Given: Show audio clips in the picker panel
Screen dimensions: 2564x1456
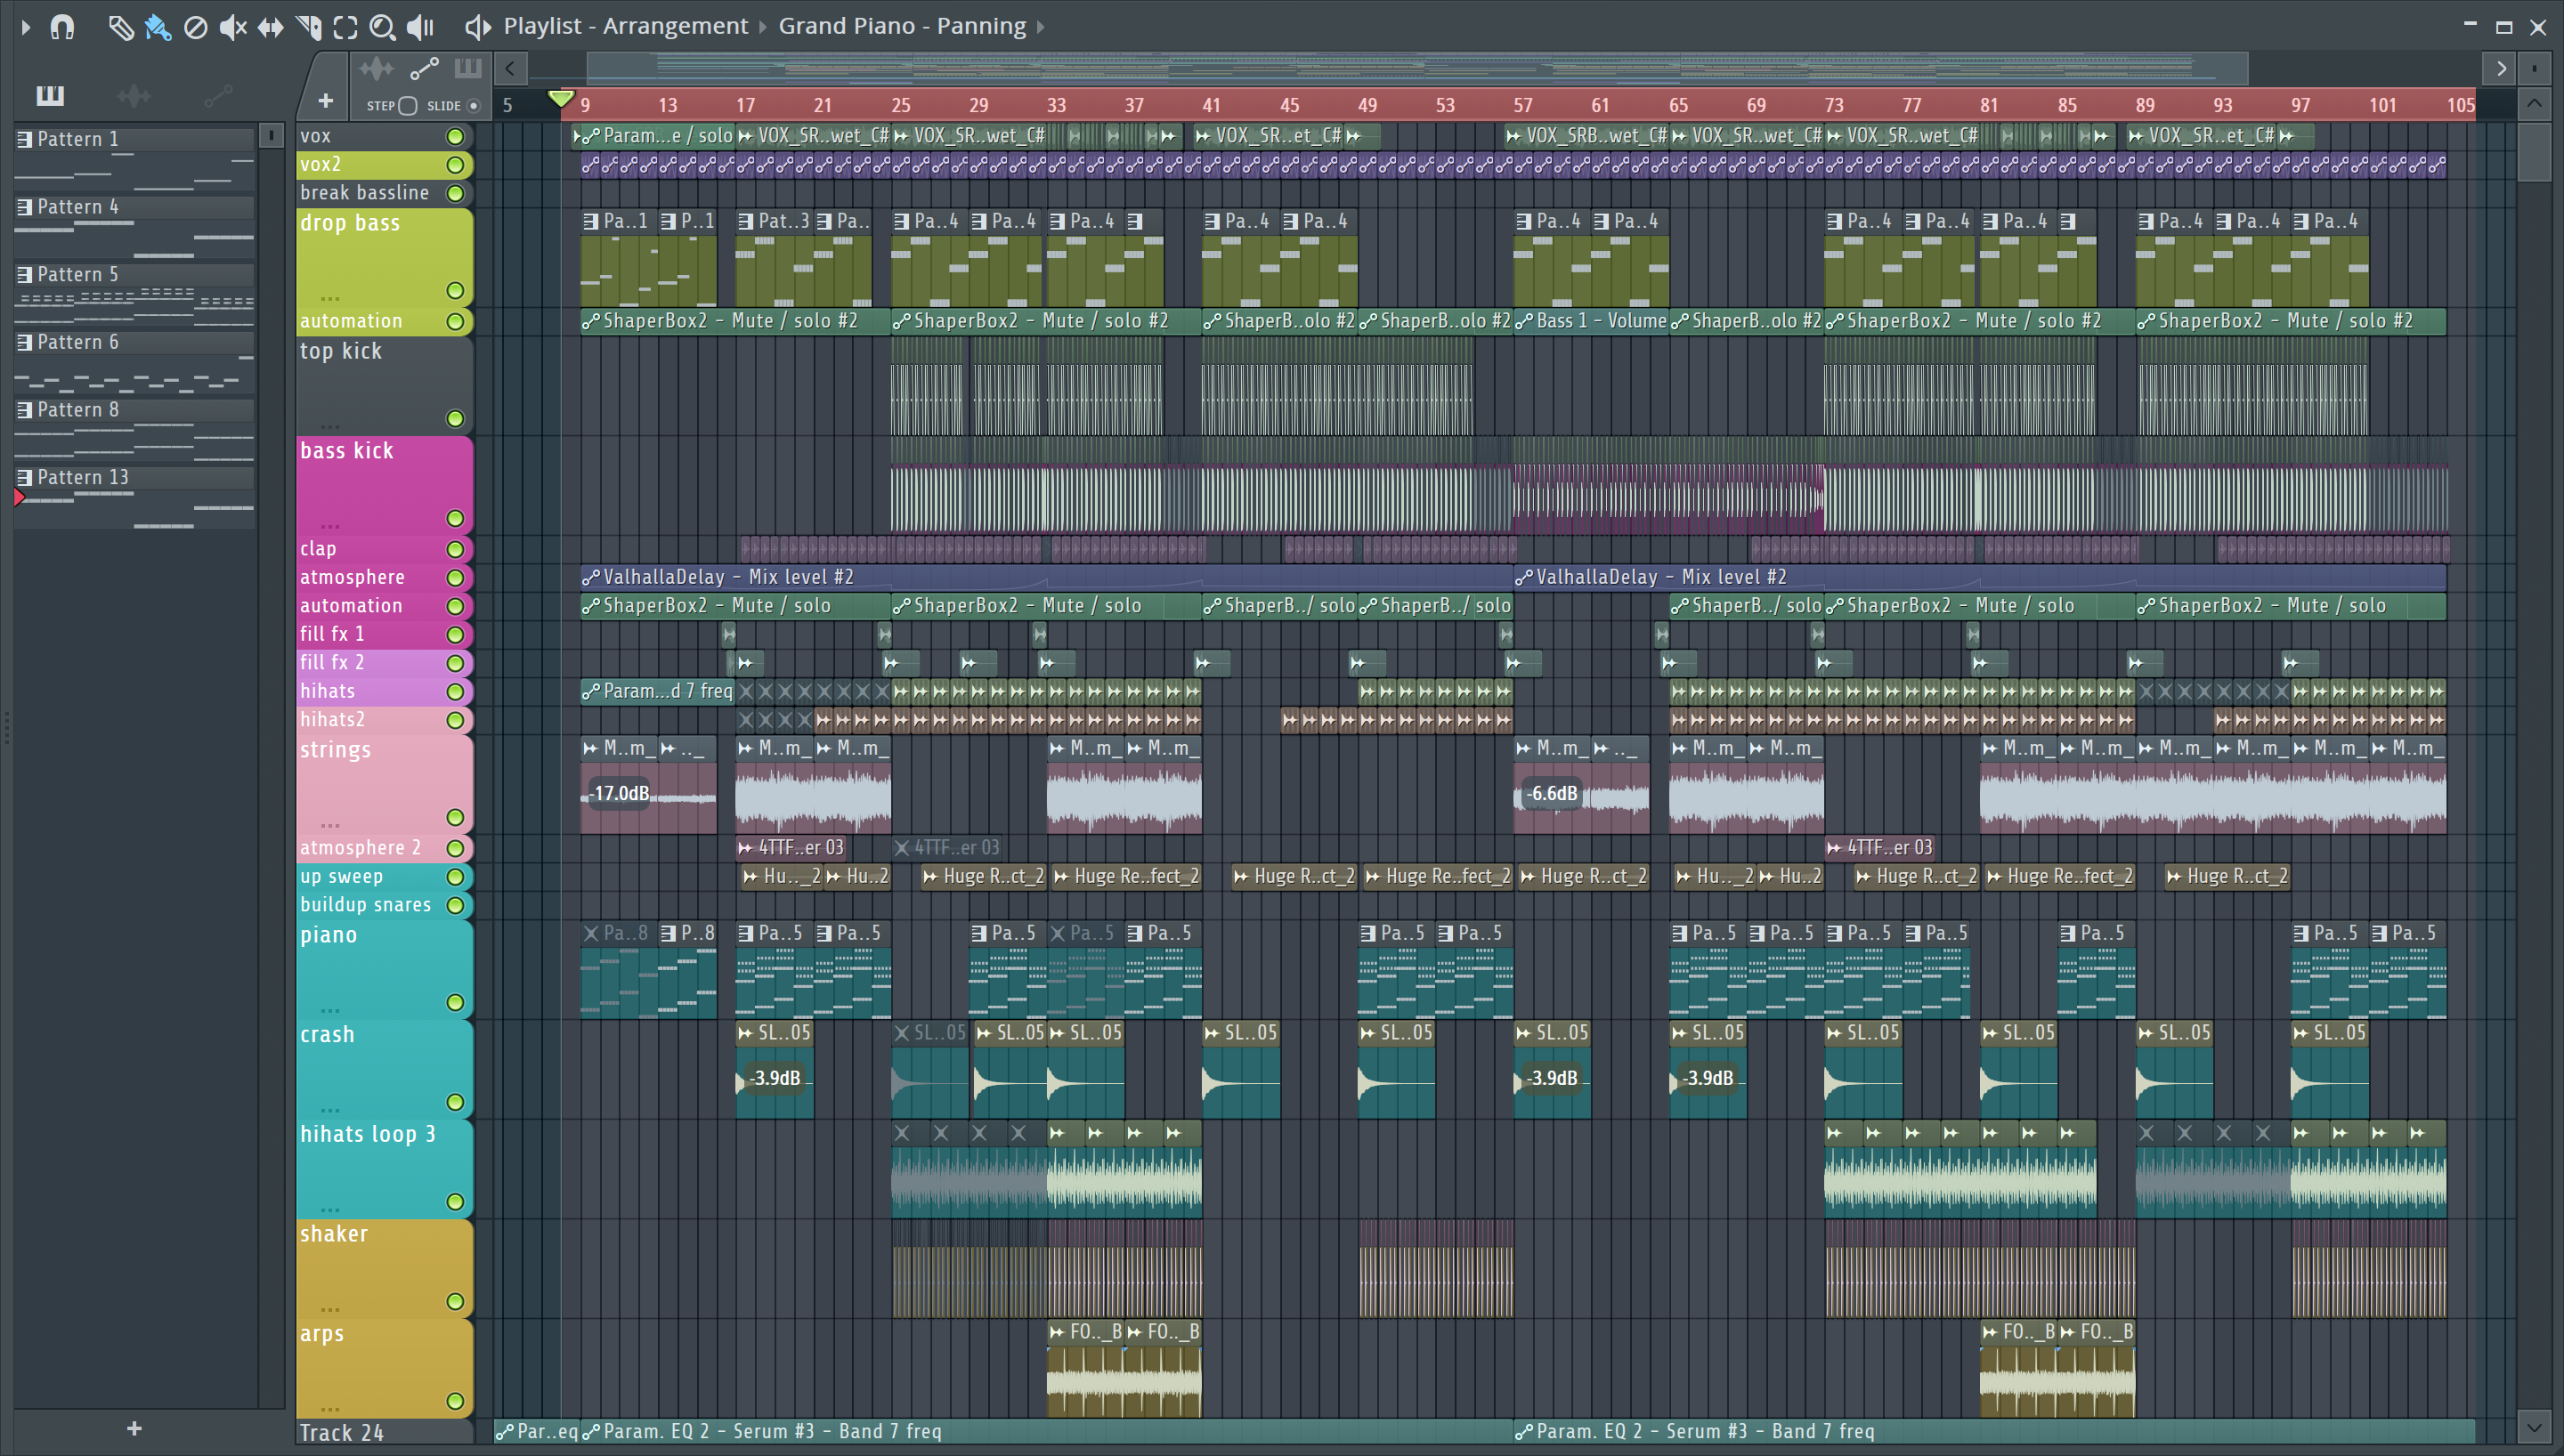Looking at the screenshot, I should (133, 96).
